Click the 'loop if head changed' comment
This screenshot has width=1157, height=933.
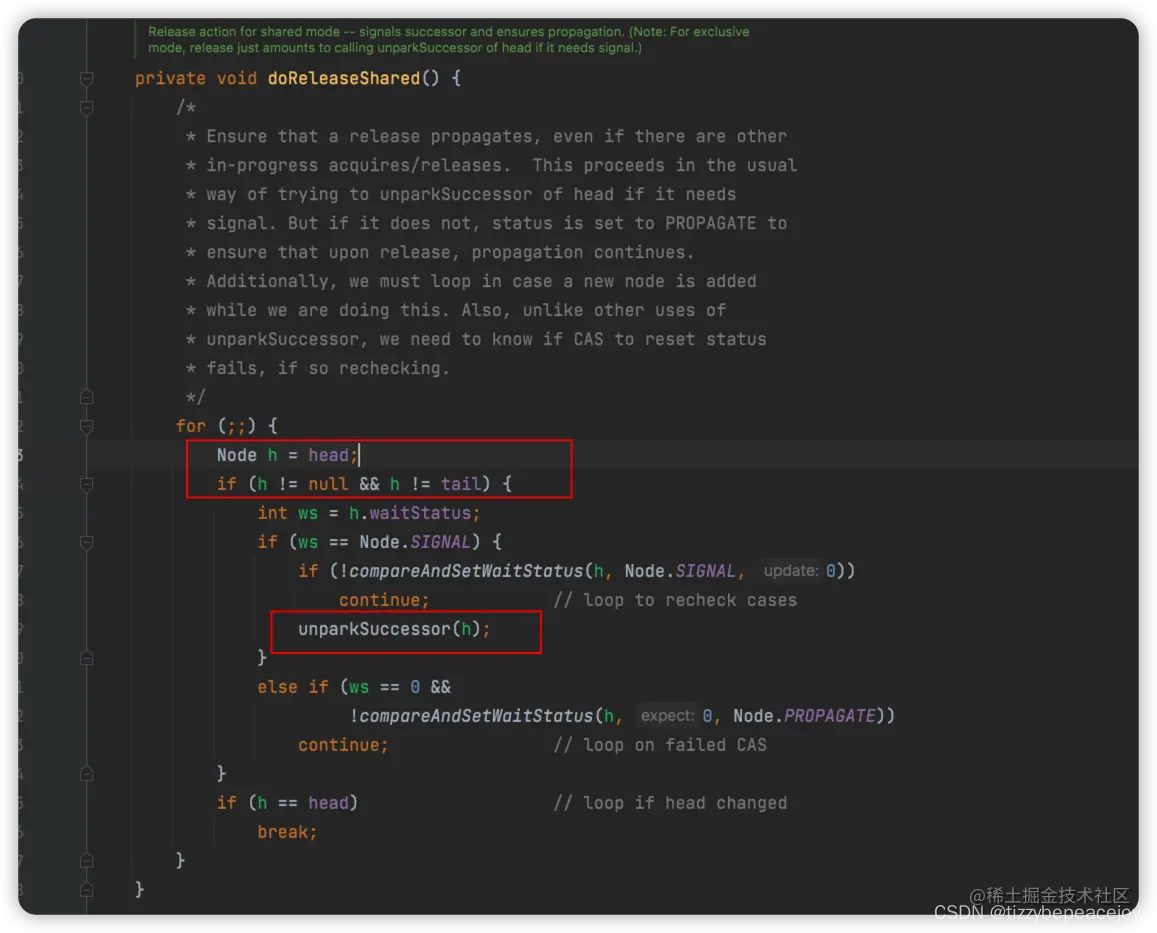(670, 803)
